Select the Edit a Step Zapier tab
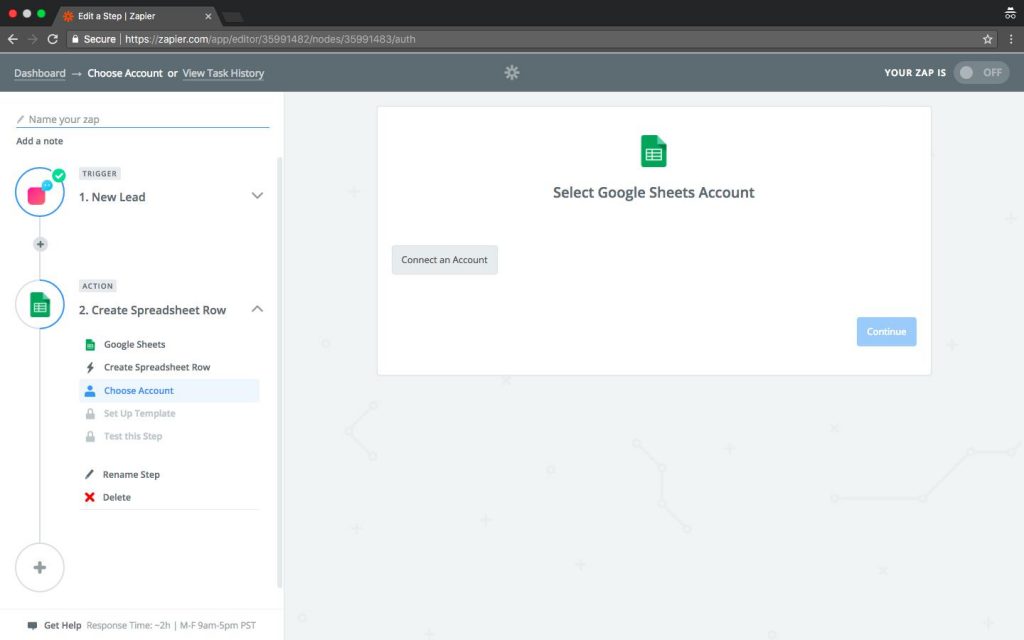This screenshot has height=640, width=1024. coord(136,16)
